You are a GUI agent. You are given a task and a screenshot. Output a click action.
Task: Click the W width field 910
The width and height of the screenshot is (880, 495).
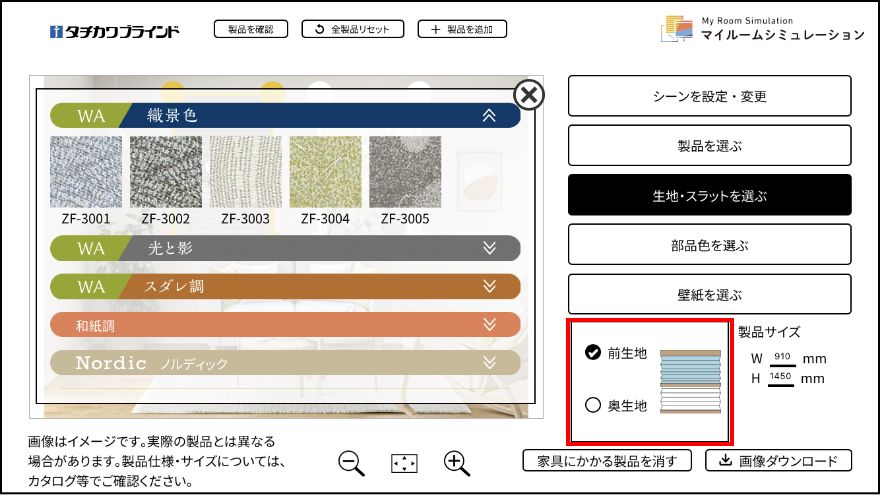click(782, 358)
